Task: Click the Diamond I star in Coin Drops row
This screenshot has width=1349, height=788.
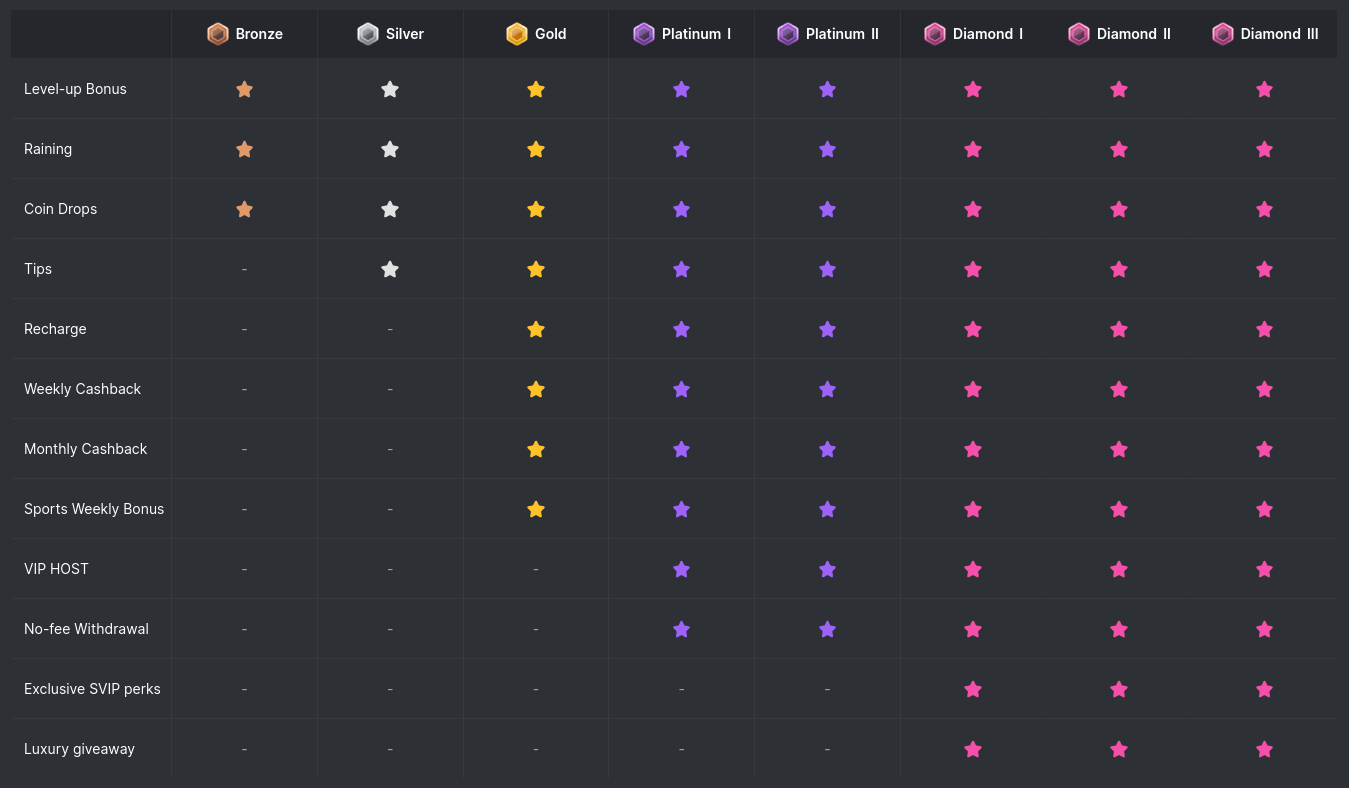Action: coord(973,209)
